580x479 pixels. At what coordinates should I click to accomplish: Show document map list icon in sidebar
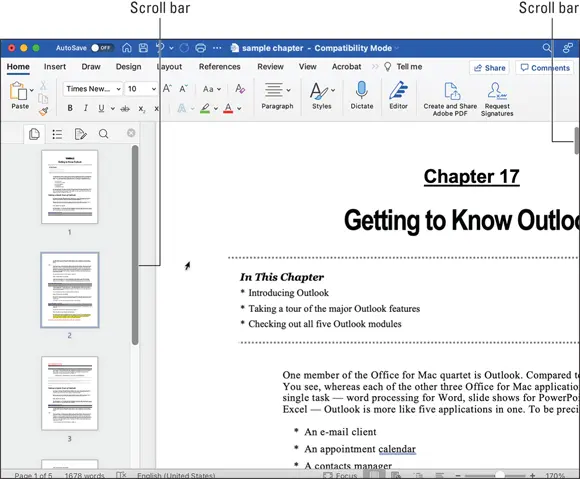57,134
